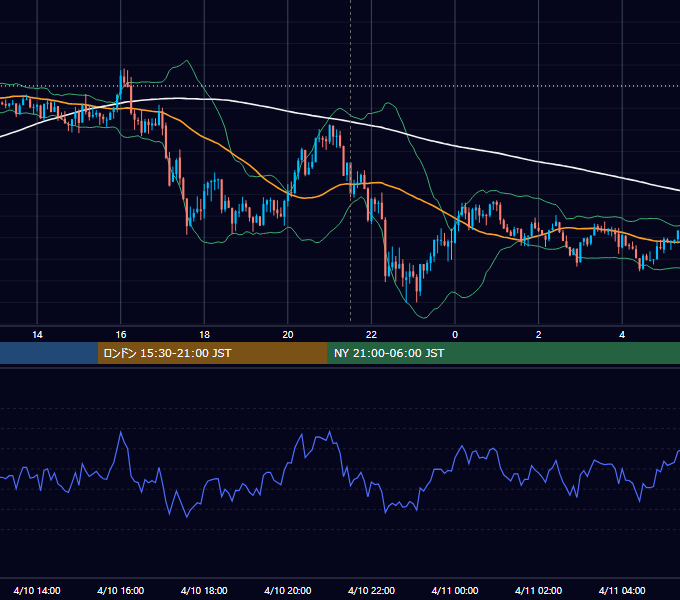
Task: Click the 4/10 14:00 date label
Action: tap(37, 590)
